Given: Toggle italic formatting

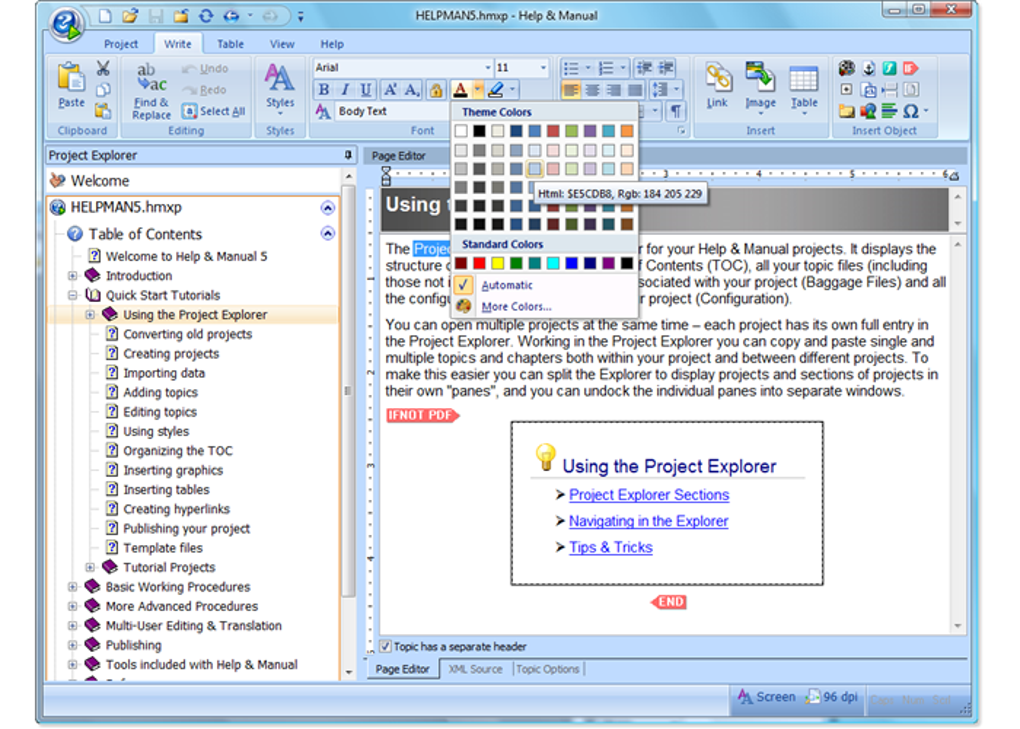Looking at the screenshot, I should click(x=345, y=90).
